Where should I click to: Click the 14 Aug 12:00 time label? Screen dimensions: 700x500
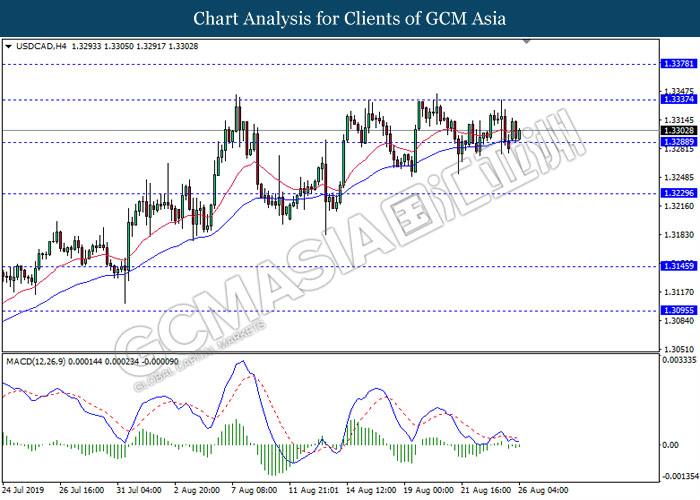point(371,490)
